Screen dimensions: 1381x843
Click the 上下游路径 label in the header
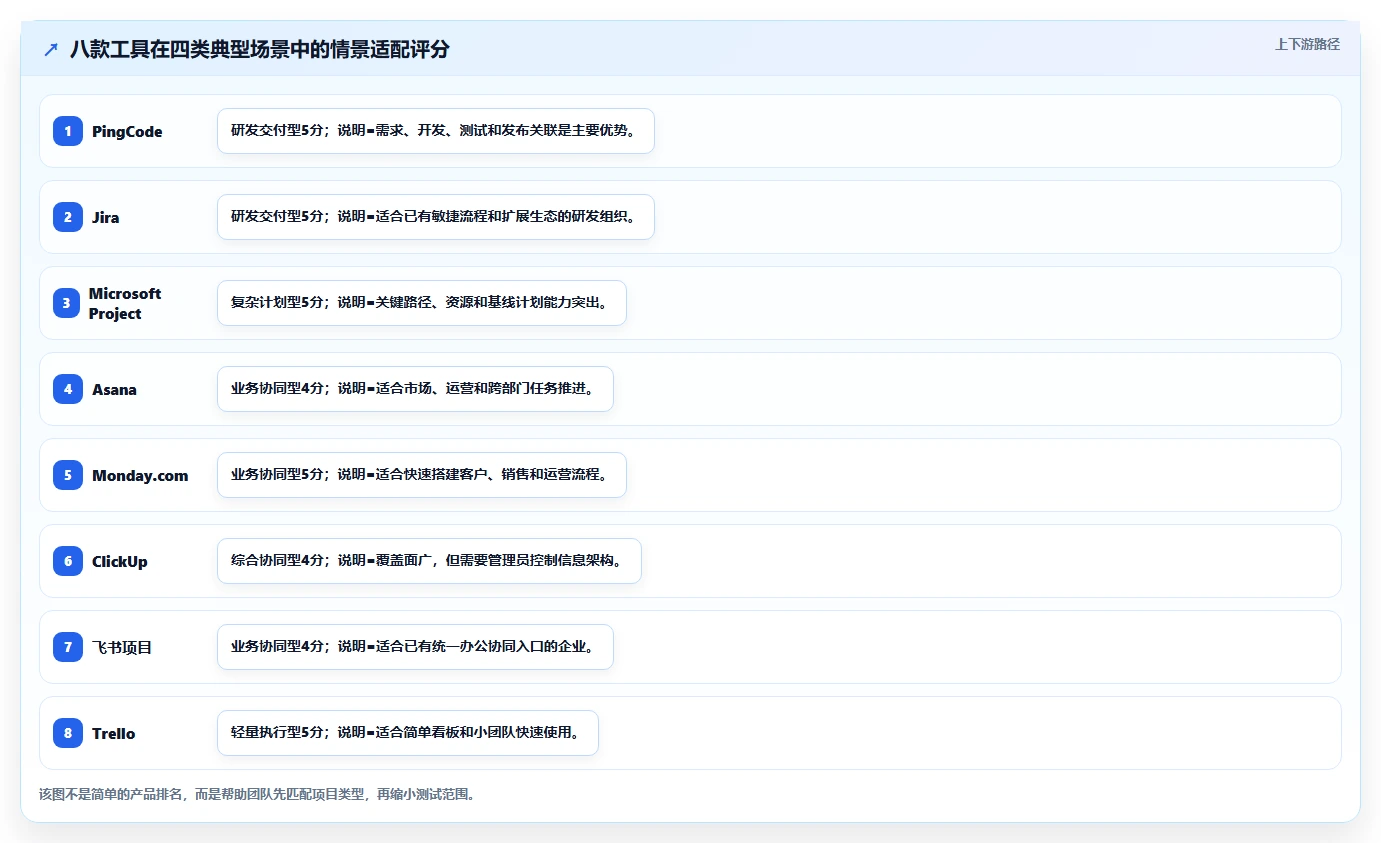coord(1307,44)
